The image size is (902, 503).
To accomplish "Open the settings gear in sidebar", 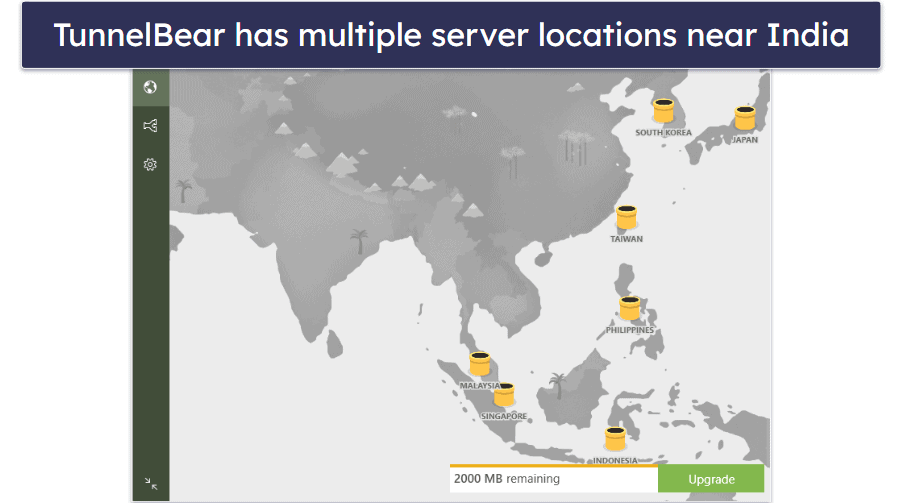I will point(150,165).
